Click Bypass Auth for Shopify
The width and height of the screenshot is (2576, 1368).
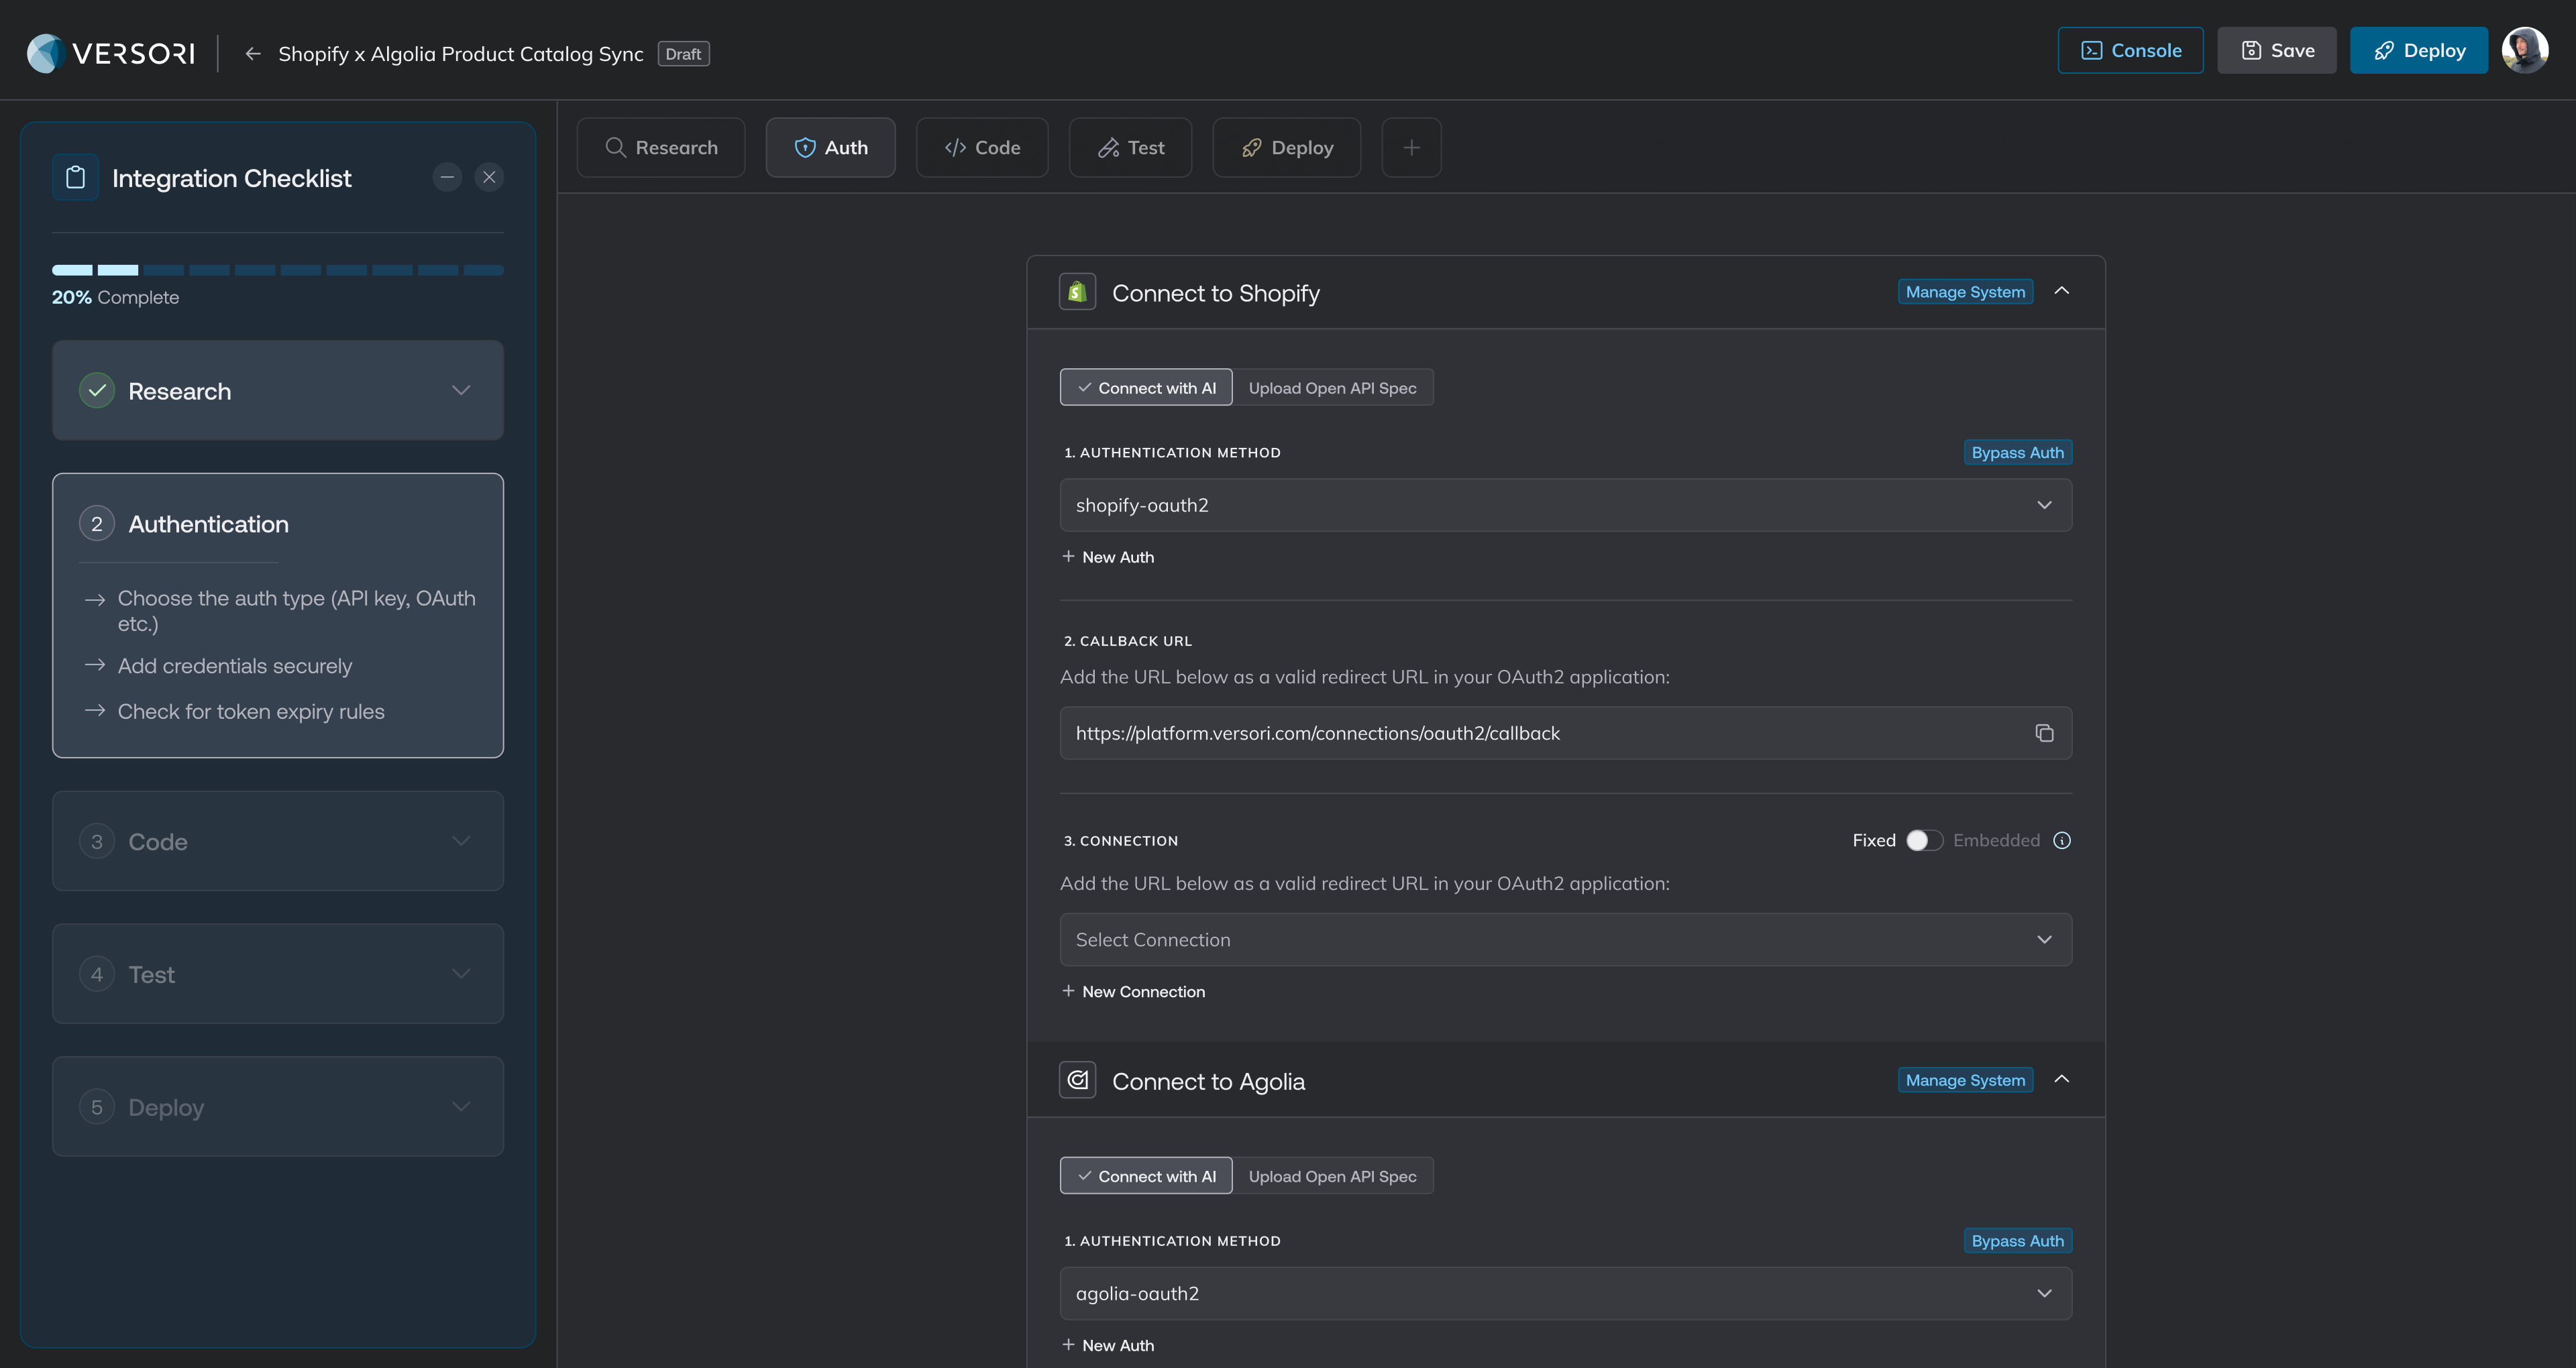(x=2018, y=452)
